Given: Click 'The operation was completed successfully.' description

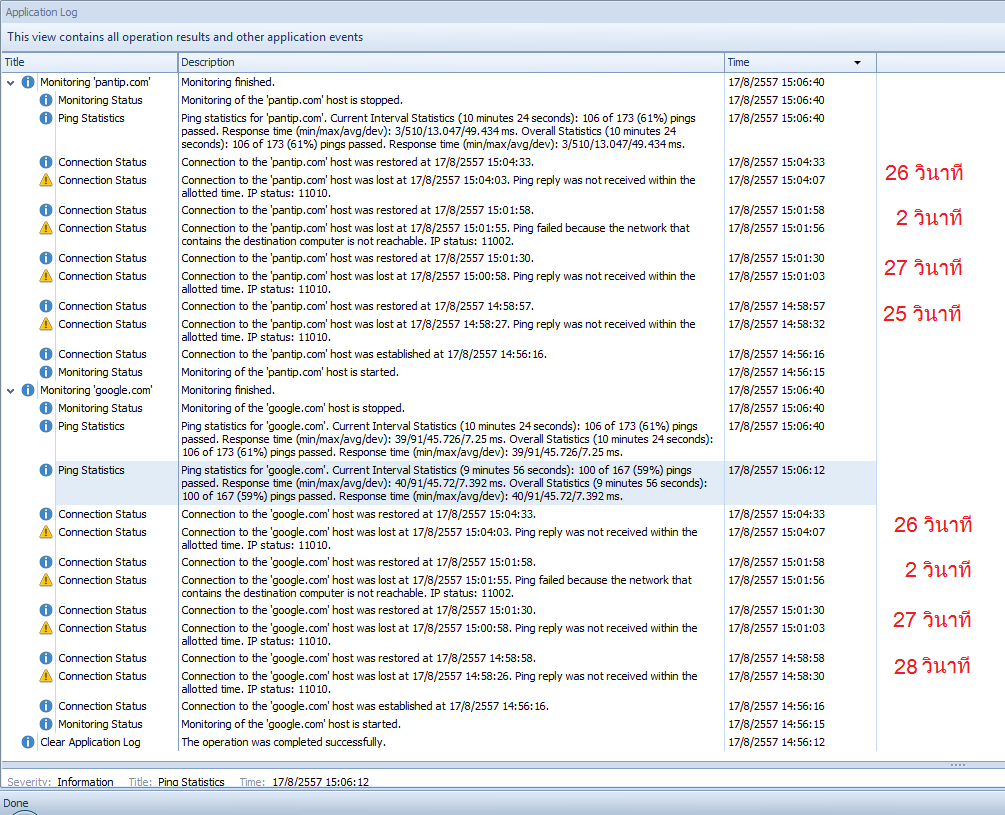Looking at the screenshot, I should pyautogui.click(x=283, y=742).
